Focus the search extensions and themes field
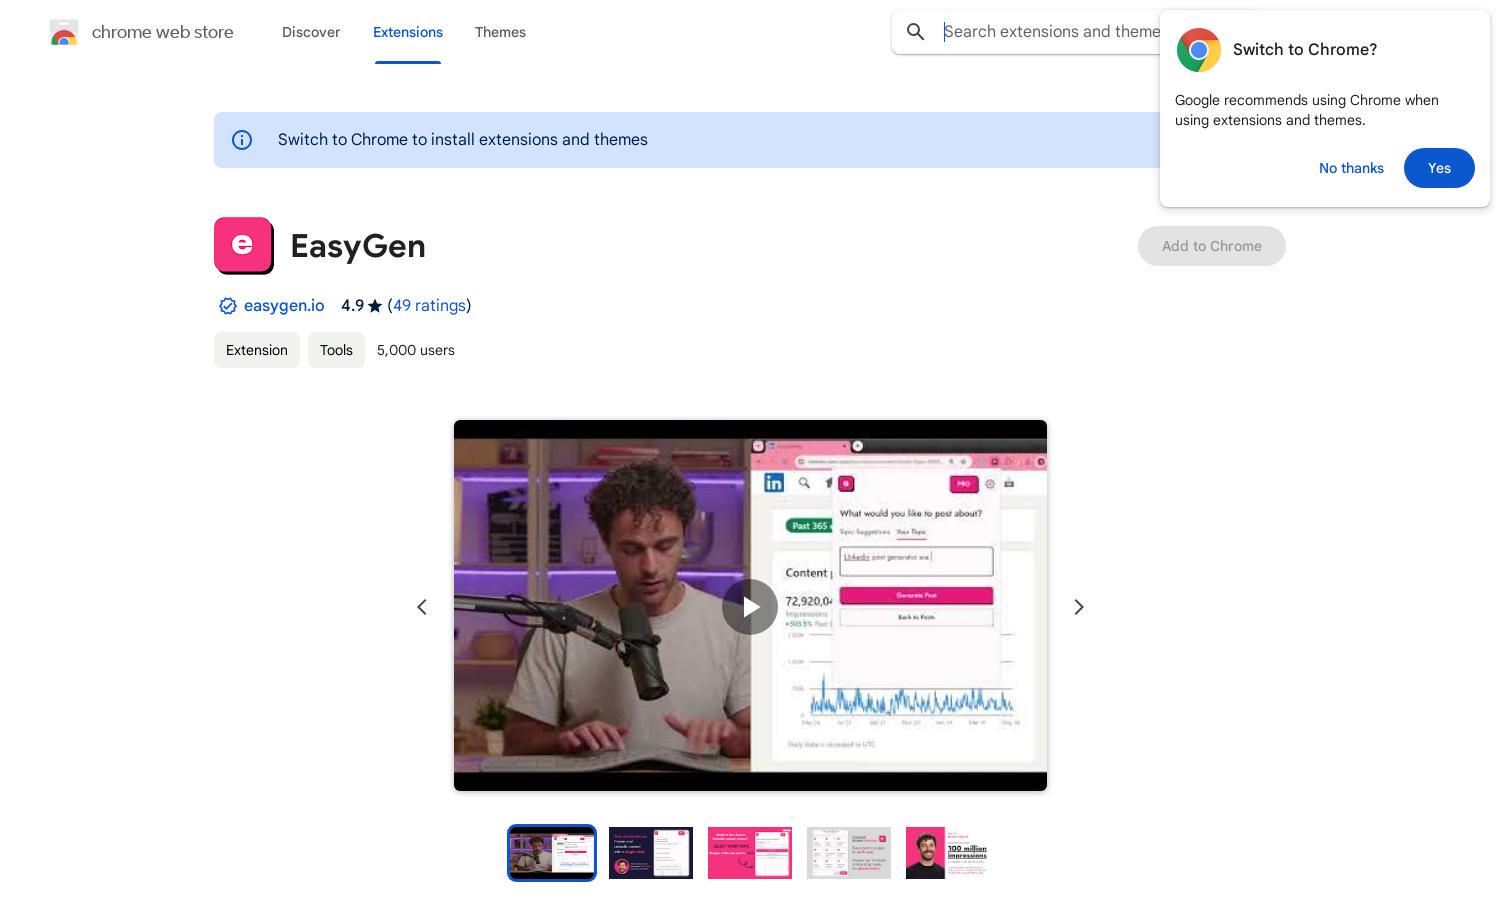This screenshot has height=900, width=1500. pos(1050,32)
